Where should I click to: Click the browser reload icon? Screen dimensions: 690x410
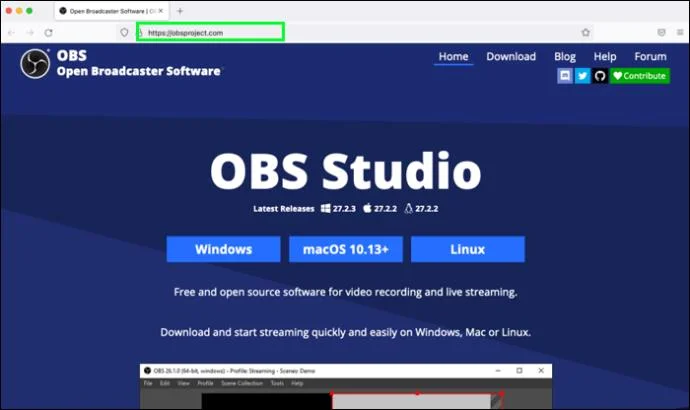pyautogui.click(x=48, y=33)
